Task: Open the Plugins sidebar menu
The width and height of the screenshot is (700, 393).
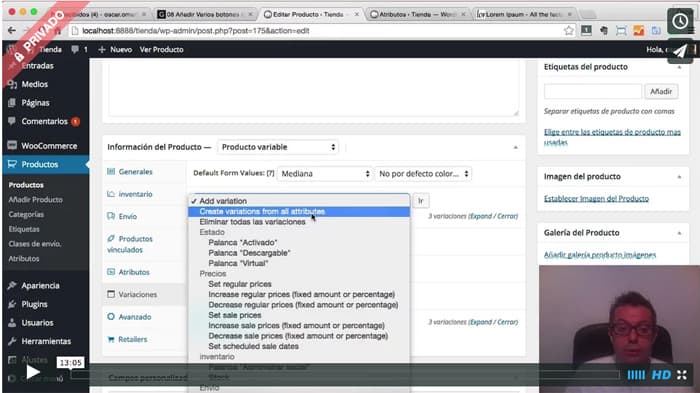Action: [34, 304]
